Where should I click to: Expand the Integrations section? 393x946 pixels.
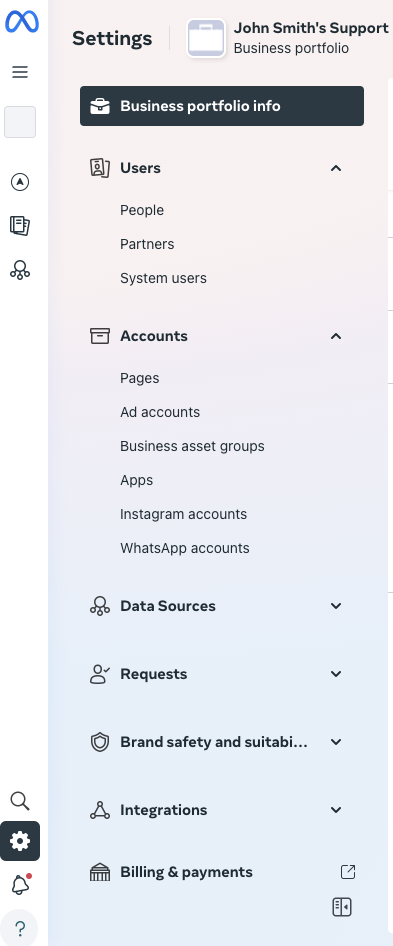[x=336, y=810]
